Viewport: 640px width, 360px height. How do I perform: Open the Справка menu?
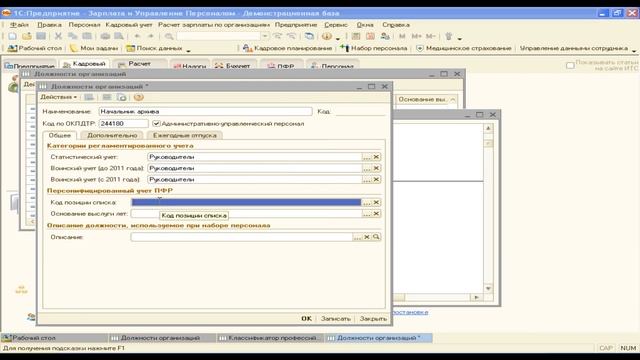click(396, 25)
